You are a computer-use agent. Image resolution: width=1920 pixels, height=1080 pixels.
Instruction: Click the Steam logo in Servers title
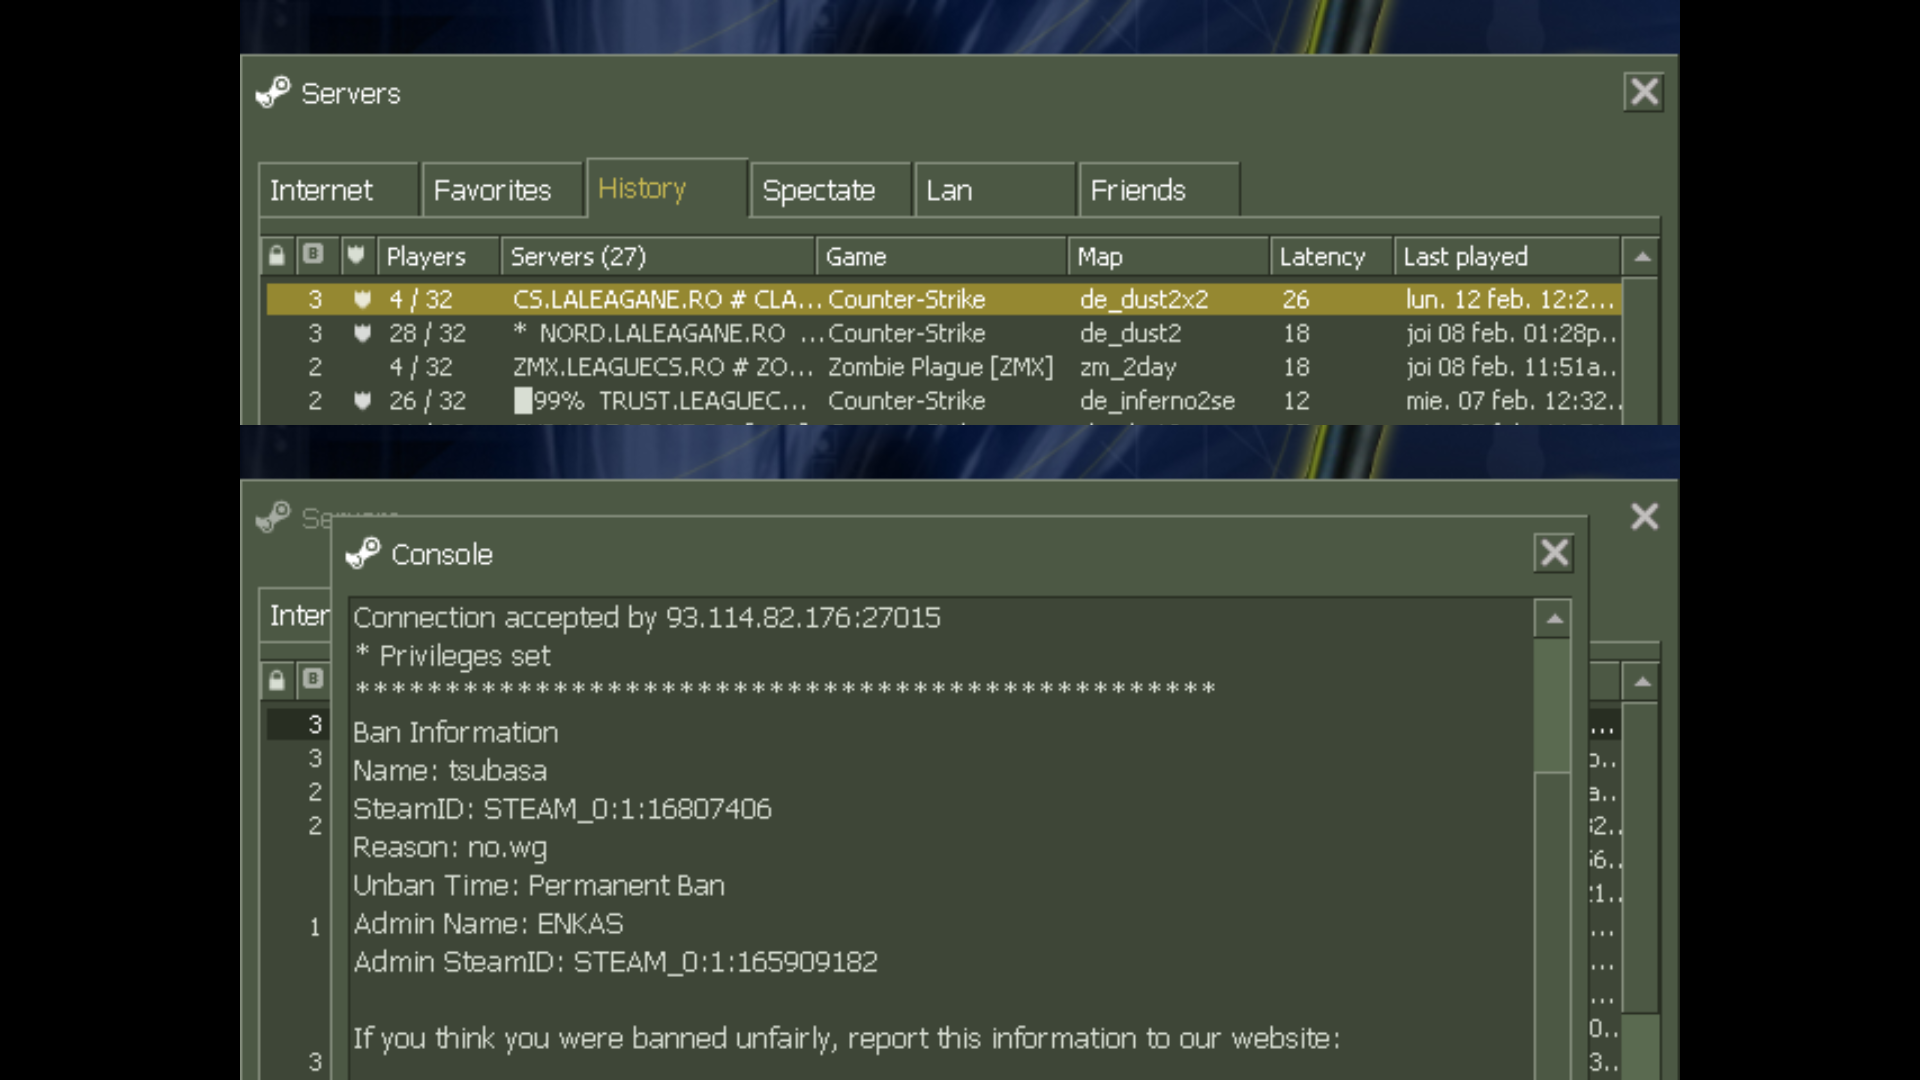(273, 93)
